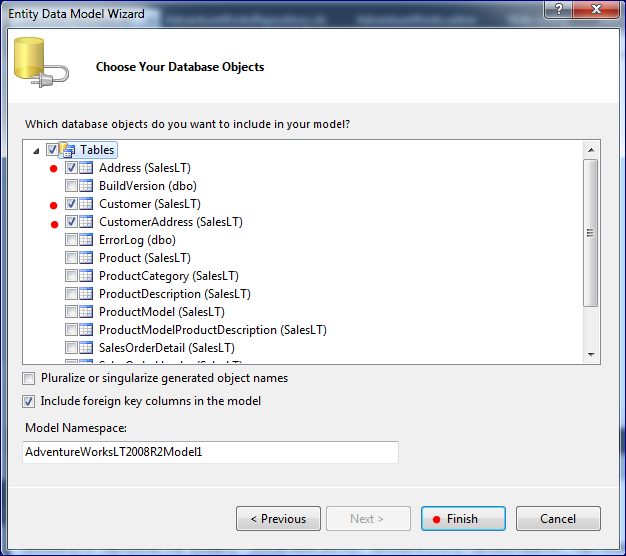Go back with the Previous button
The width and height of the screenshot is (626, 556).
click(278, 518)
